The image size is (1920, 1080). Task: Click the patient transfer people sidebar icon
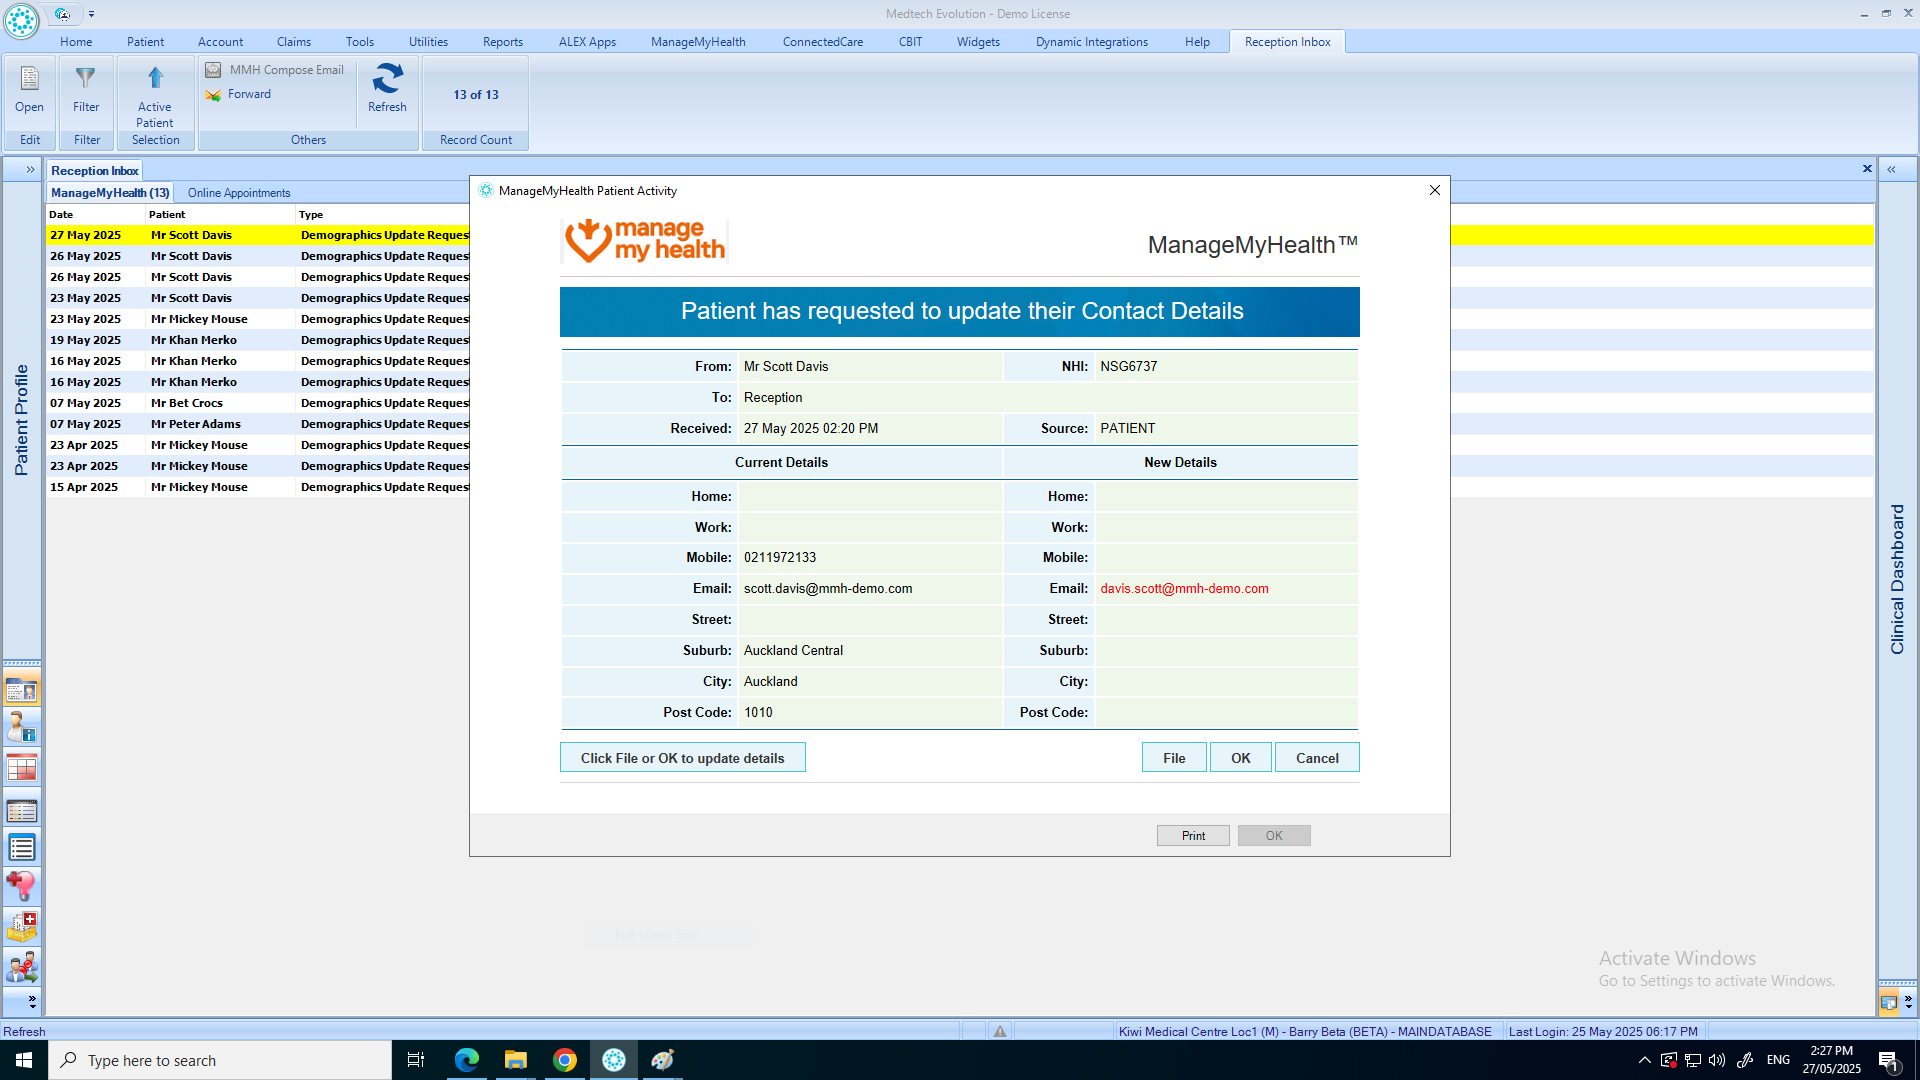point(21,966)
